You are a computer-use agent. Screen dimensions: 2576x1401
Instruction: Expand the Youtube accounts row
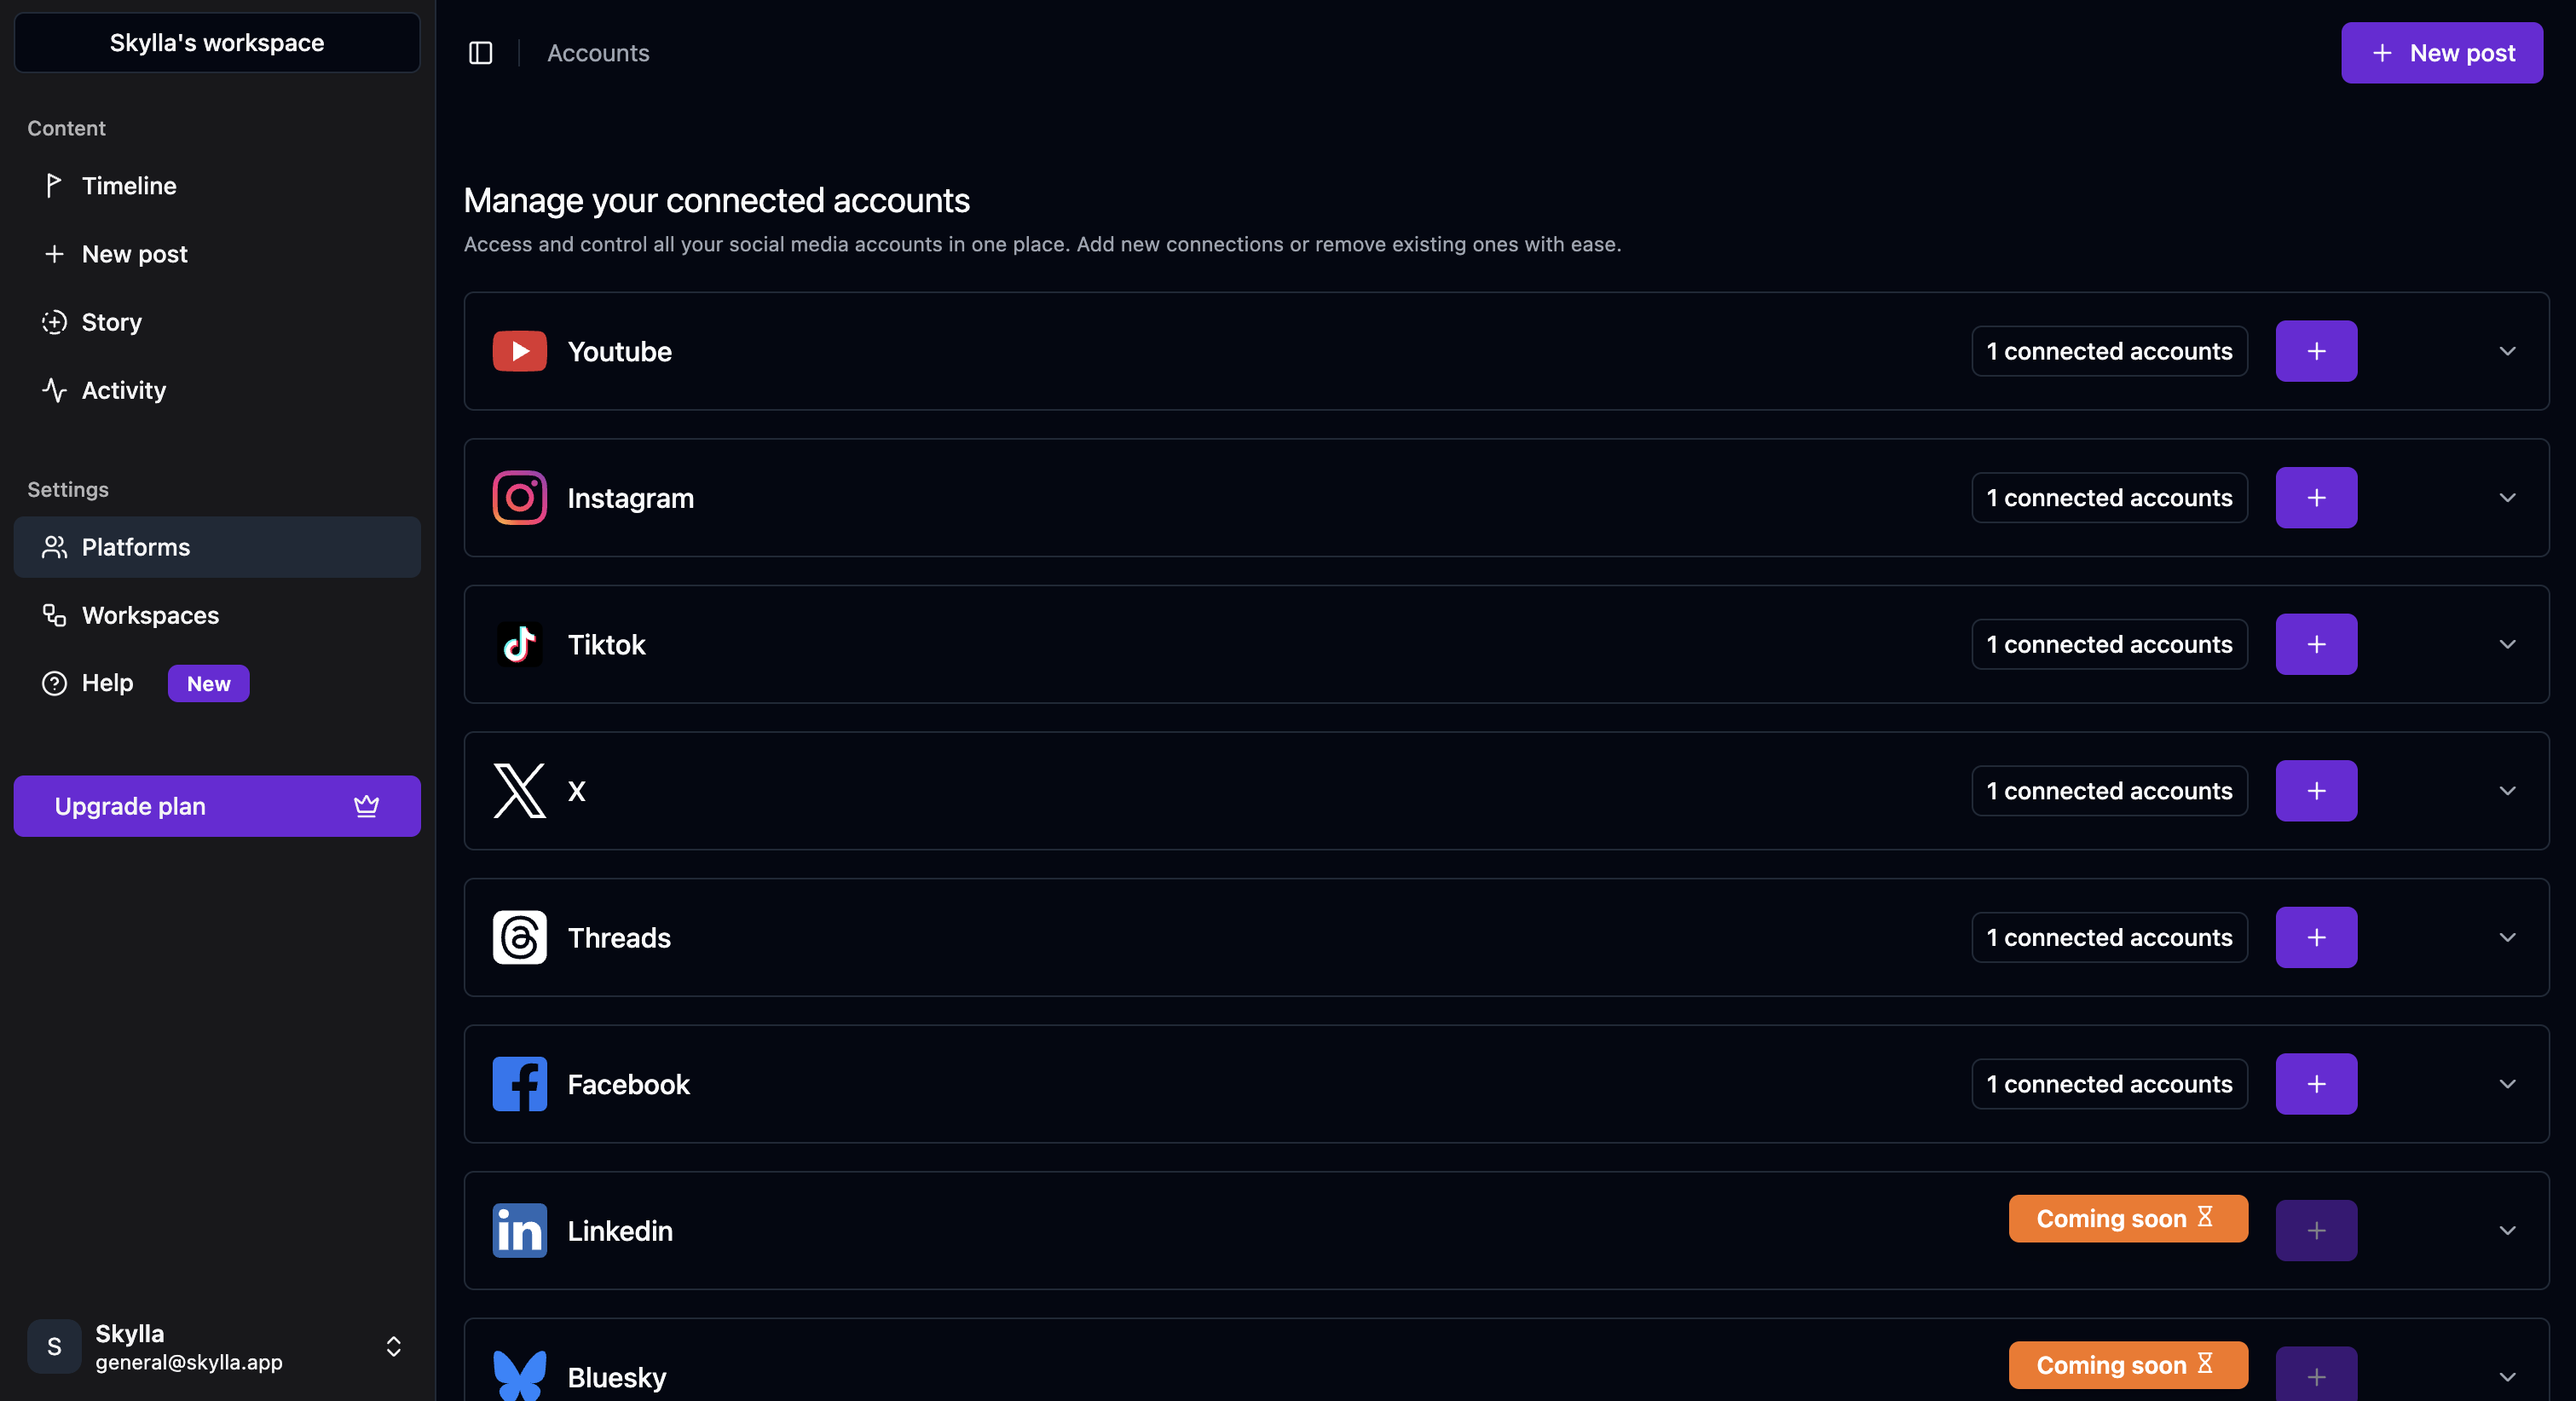(x=2507, y=351)
